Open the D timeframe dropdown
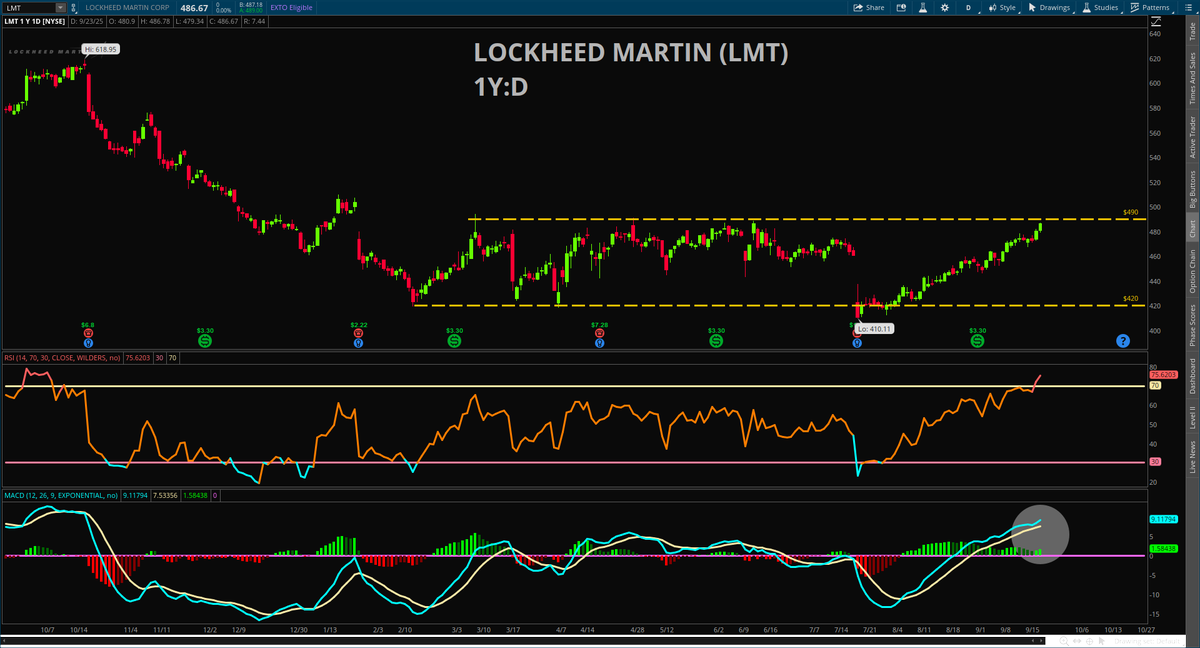1200x648 pixels. point(968,7)
